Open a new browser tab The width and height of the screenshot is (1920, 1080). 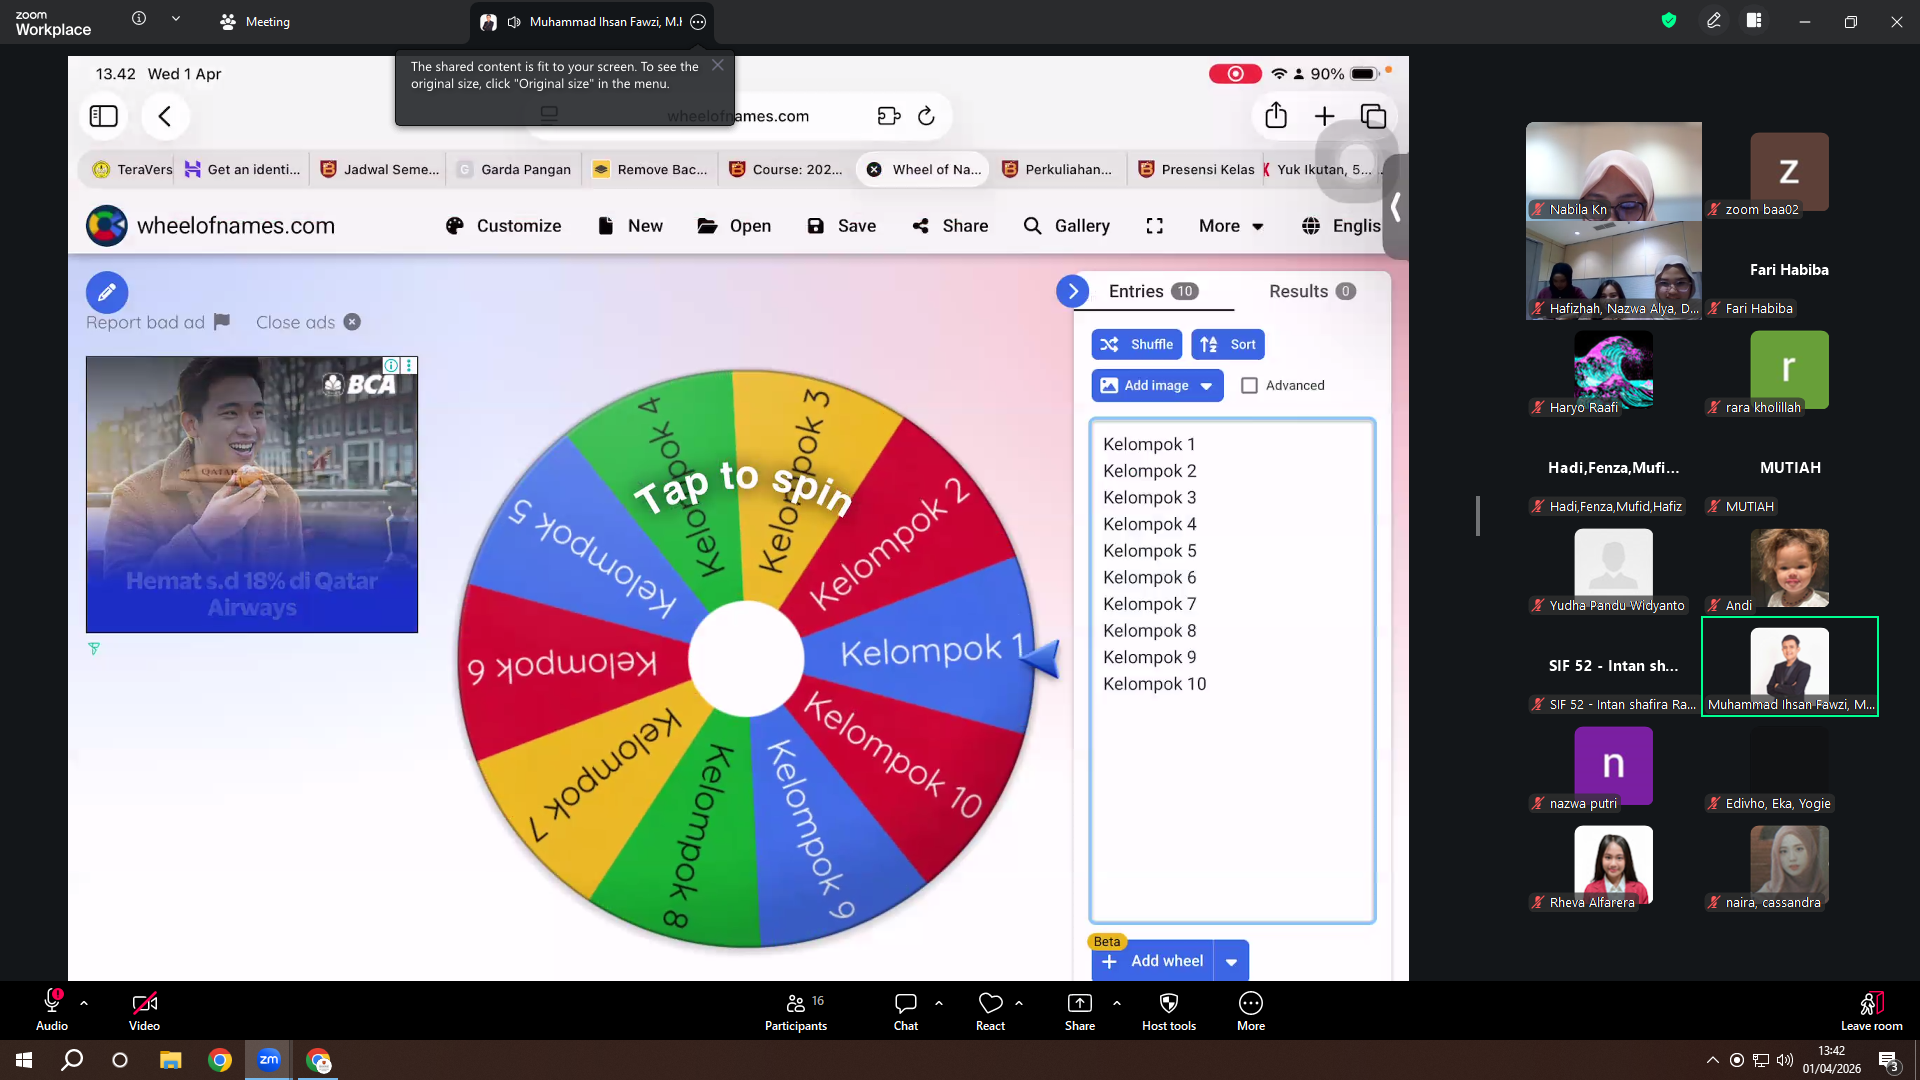coord(1325,116)
